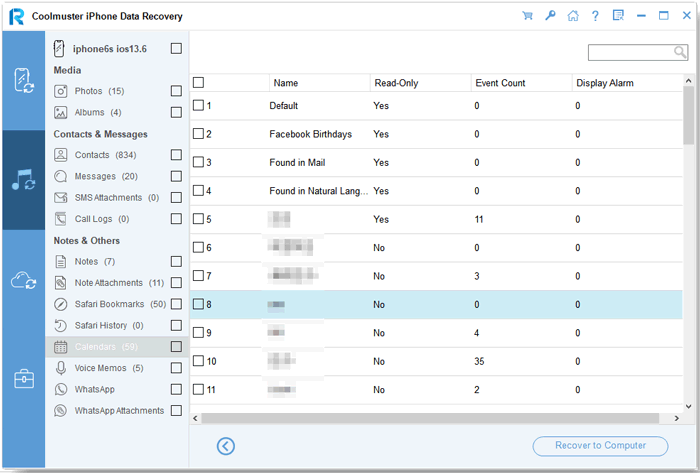Click the WhatsApp Attachments icon
This screenshot has width=700, height=473.
(x=60, y=411)
